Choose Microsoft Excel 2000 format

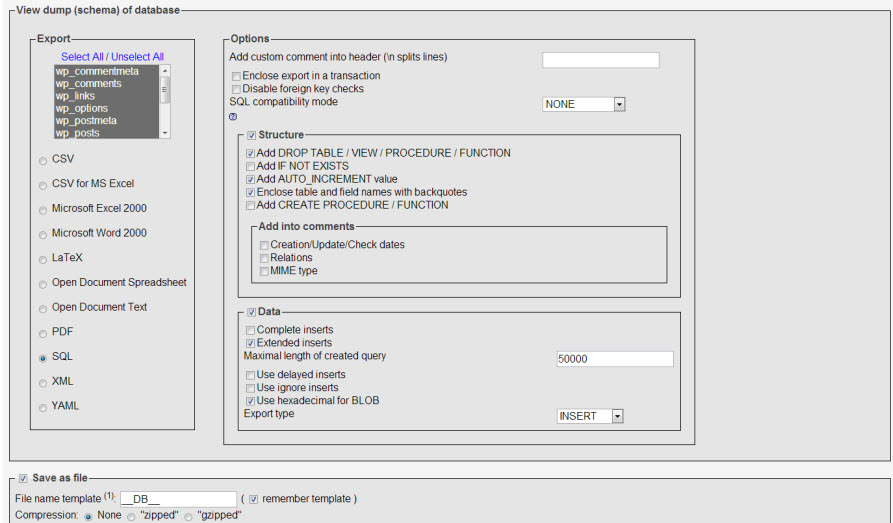pyautogui.click(x=43, y=210)
